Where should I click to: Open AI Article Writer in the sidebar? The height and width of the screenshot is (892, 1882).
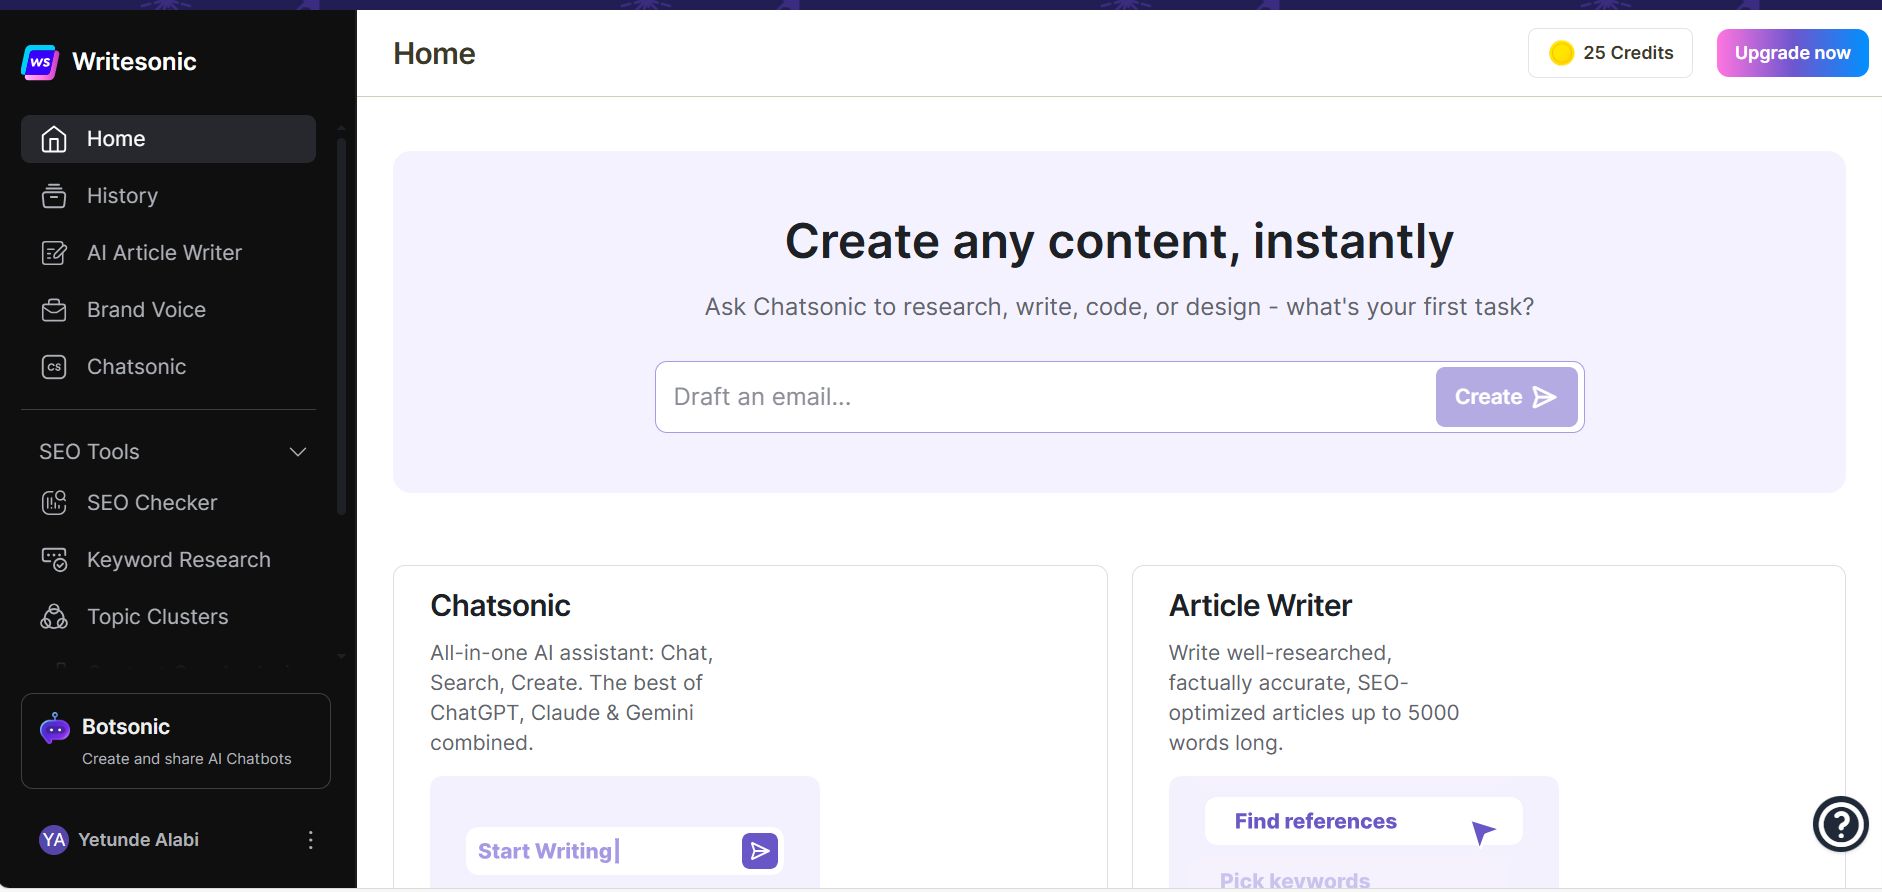168,253
